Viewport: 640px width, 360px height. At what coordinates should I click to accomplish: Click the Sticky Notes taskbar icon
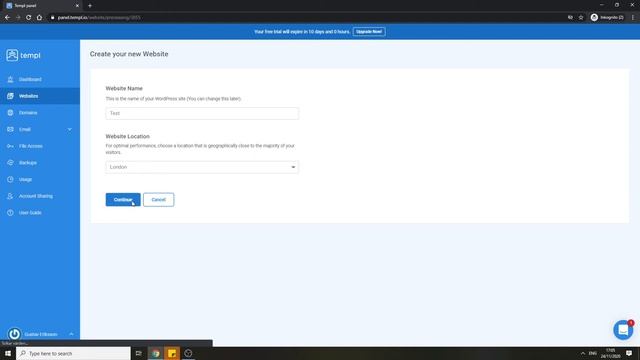click(172, 353)
